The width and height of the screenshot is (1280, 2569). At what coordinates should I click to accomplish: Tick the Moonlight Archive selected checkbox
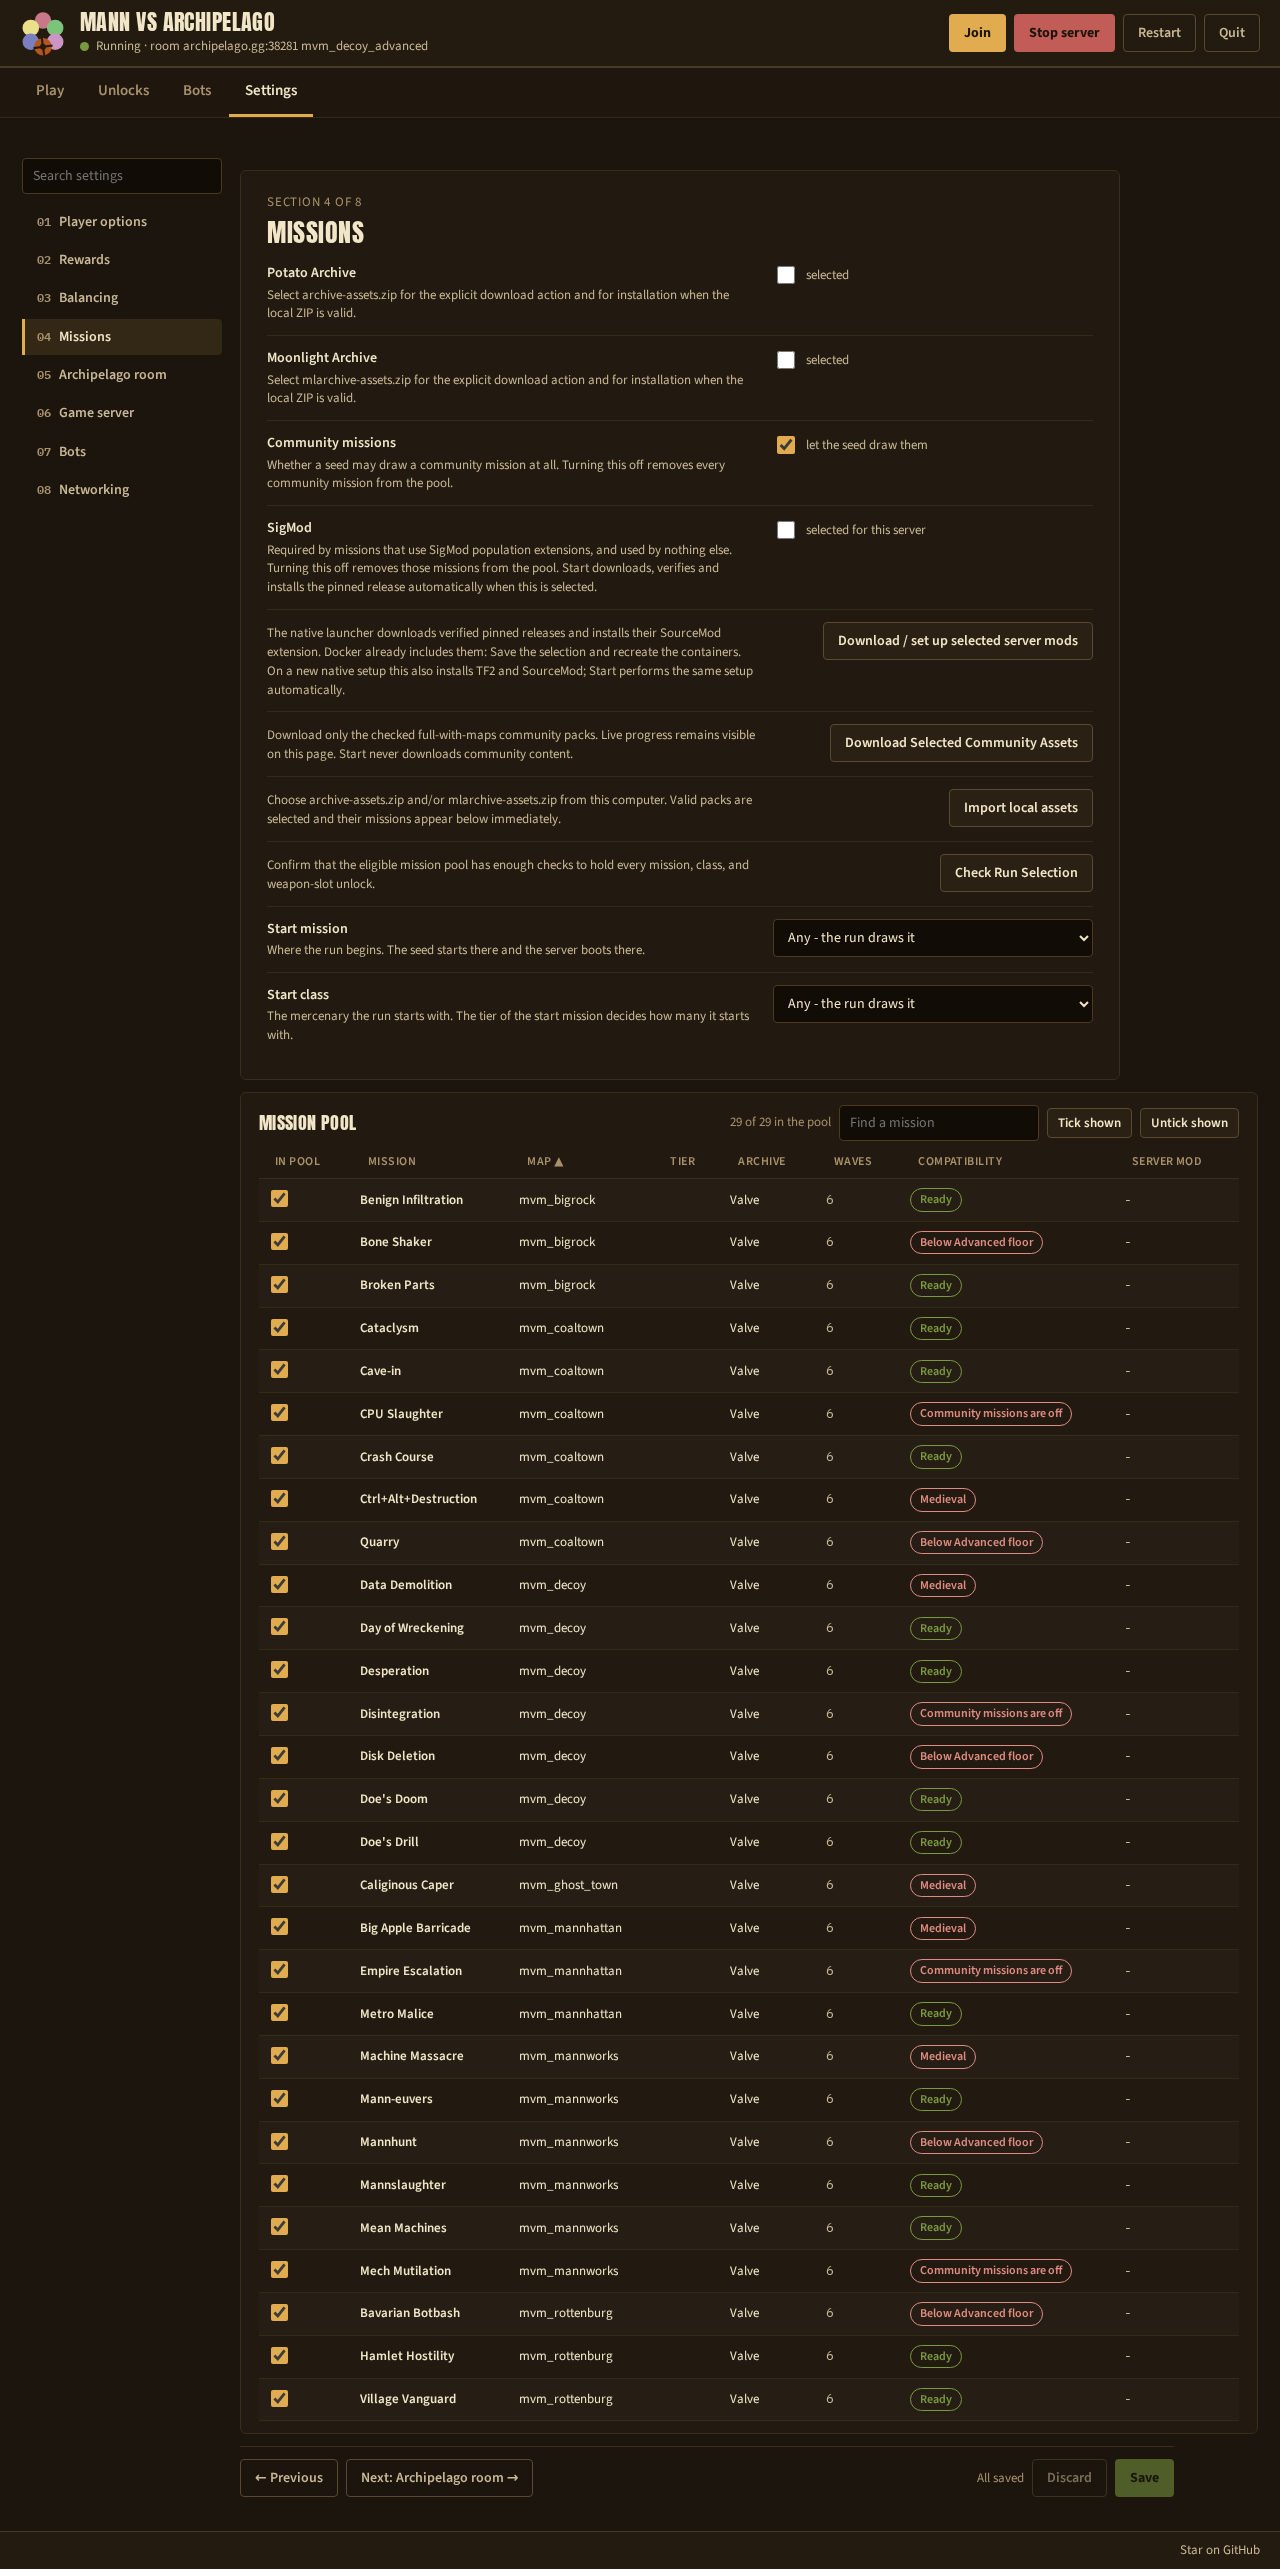coord(786,360)
